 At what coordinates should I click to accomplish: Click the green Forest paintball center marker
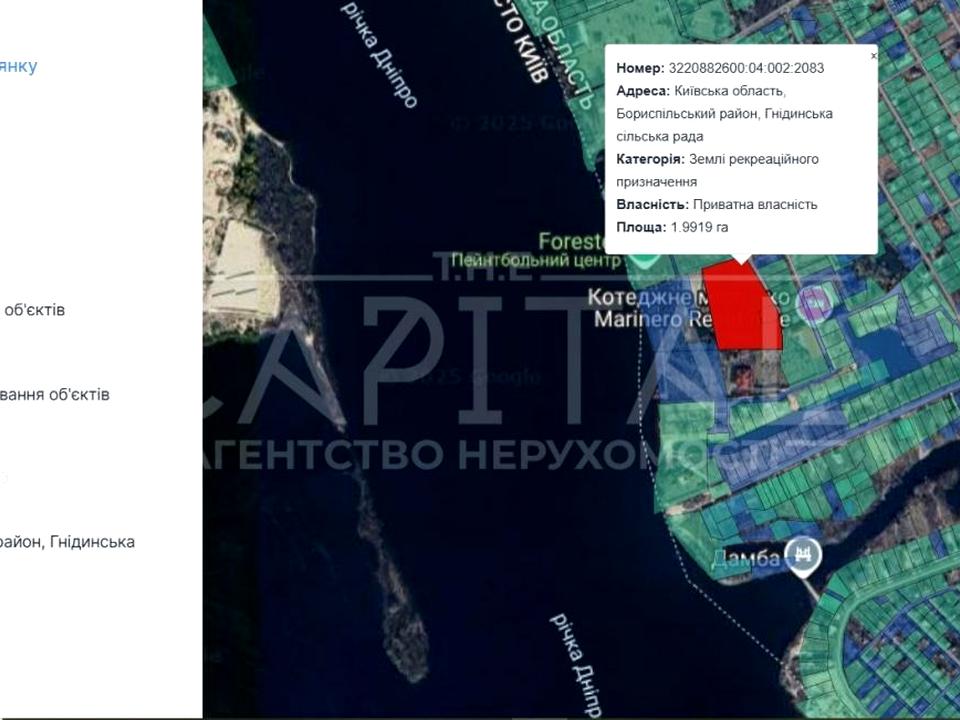point(641,255)
